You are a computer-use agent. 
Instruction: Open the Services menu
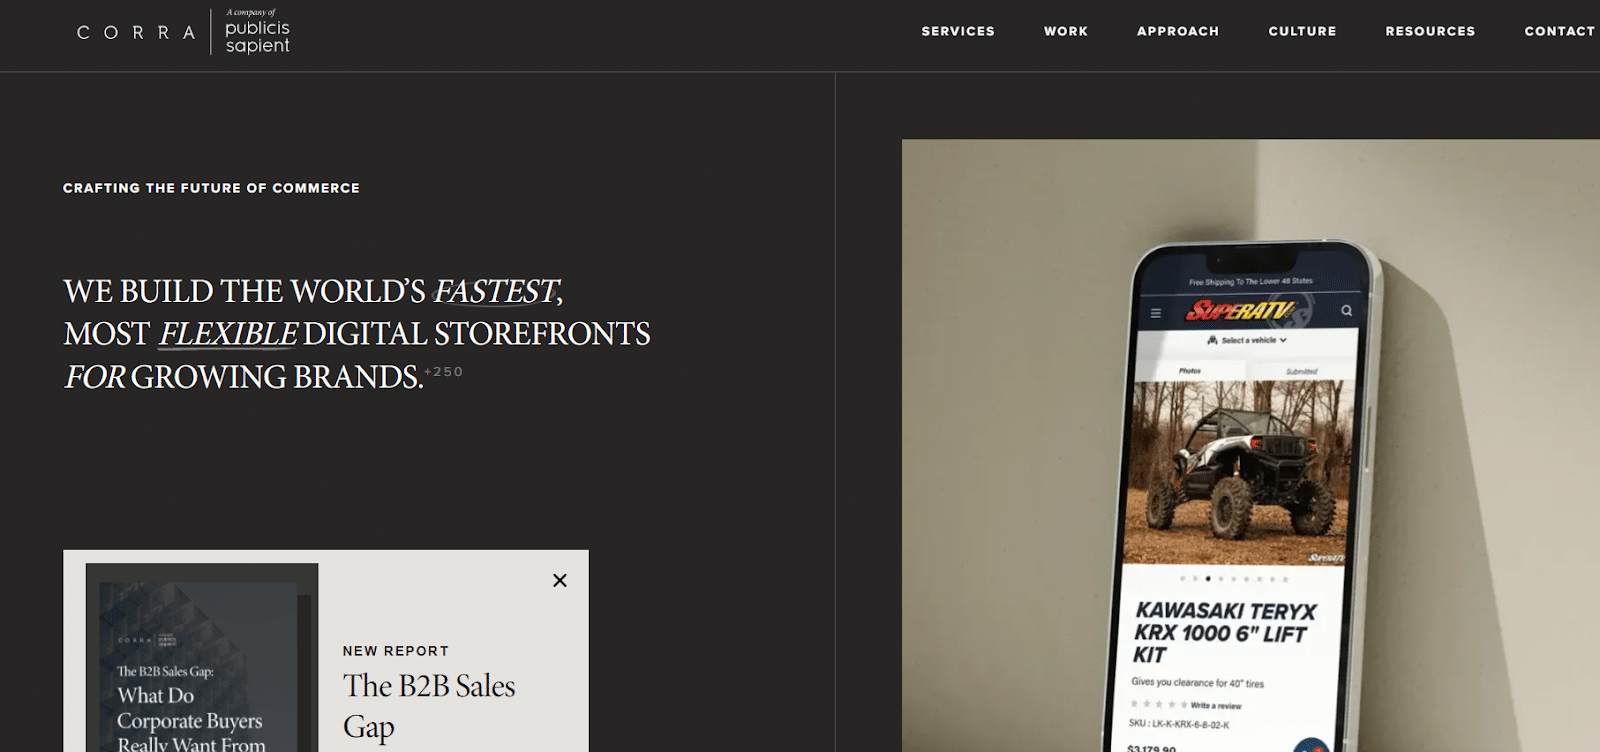[x=958, y=31]
